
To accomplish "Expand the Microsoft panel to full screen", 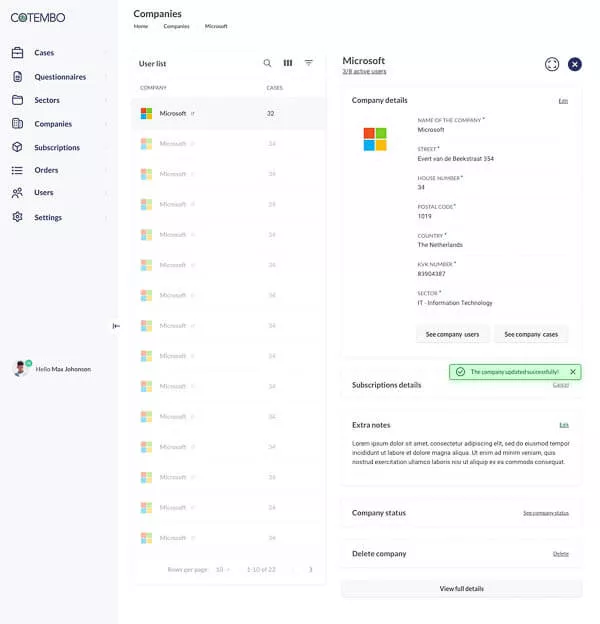I will [x=552, y=64].
